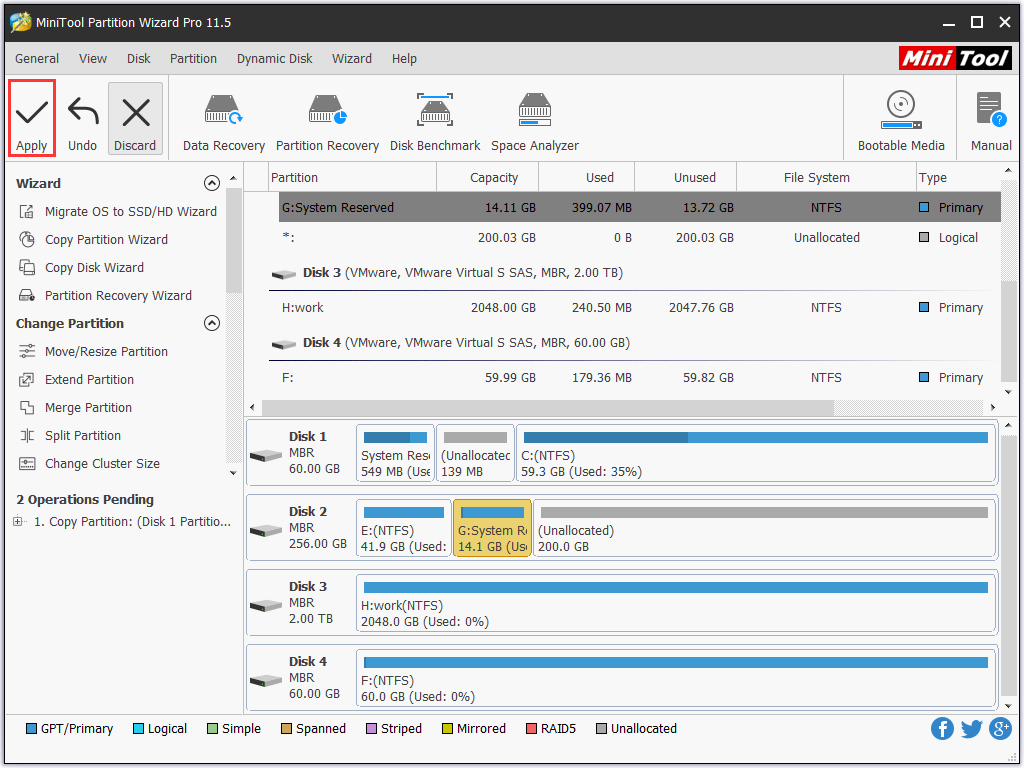Select C:(NTFS) partition block on Disk 1

pos(756,454)
